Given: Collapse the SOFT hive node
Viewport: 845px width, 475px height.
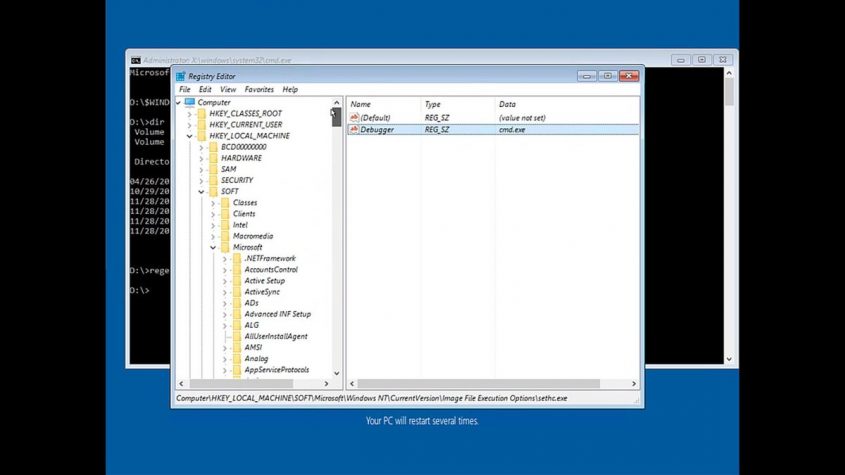Looking at the screenshot, I should tap(201, 192).
